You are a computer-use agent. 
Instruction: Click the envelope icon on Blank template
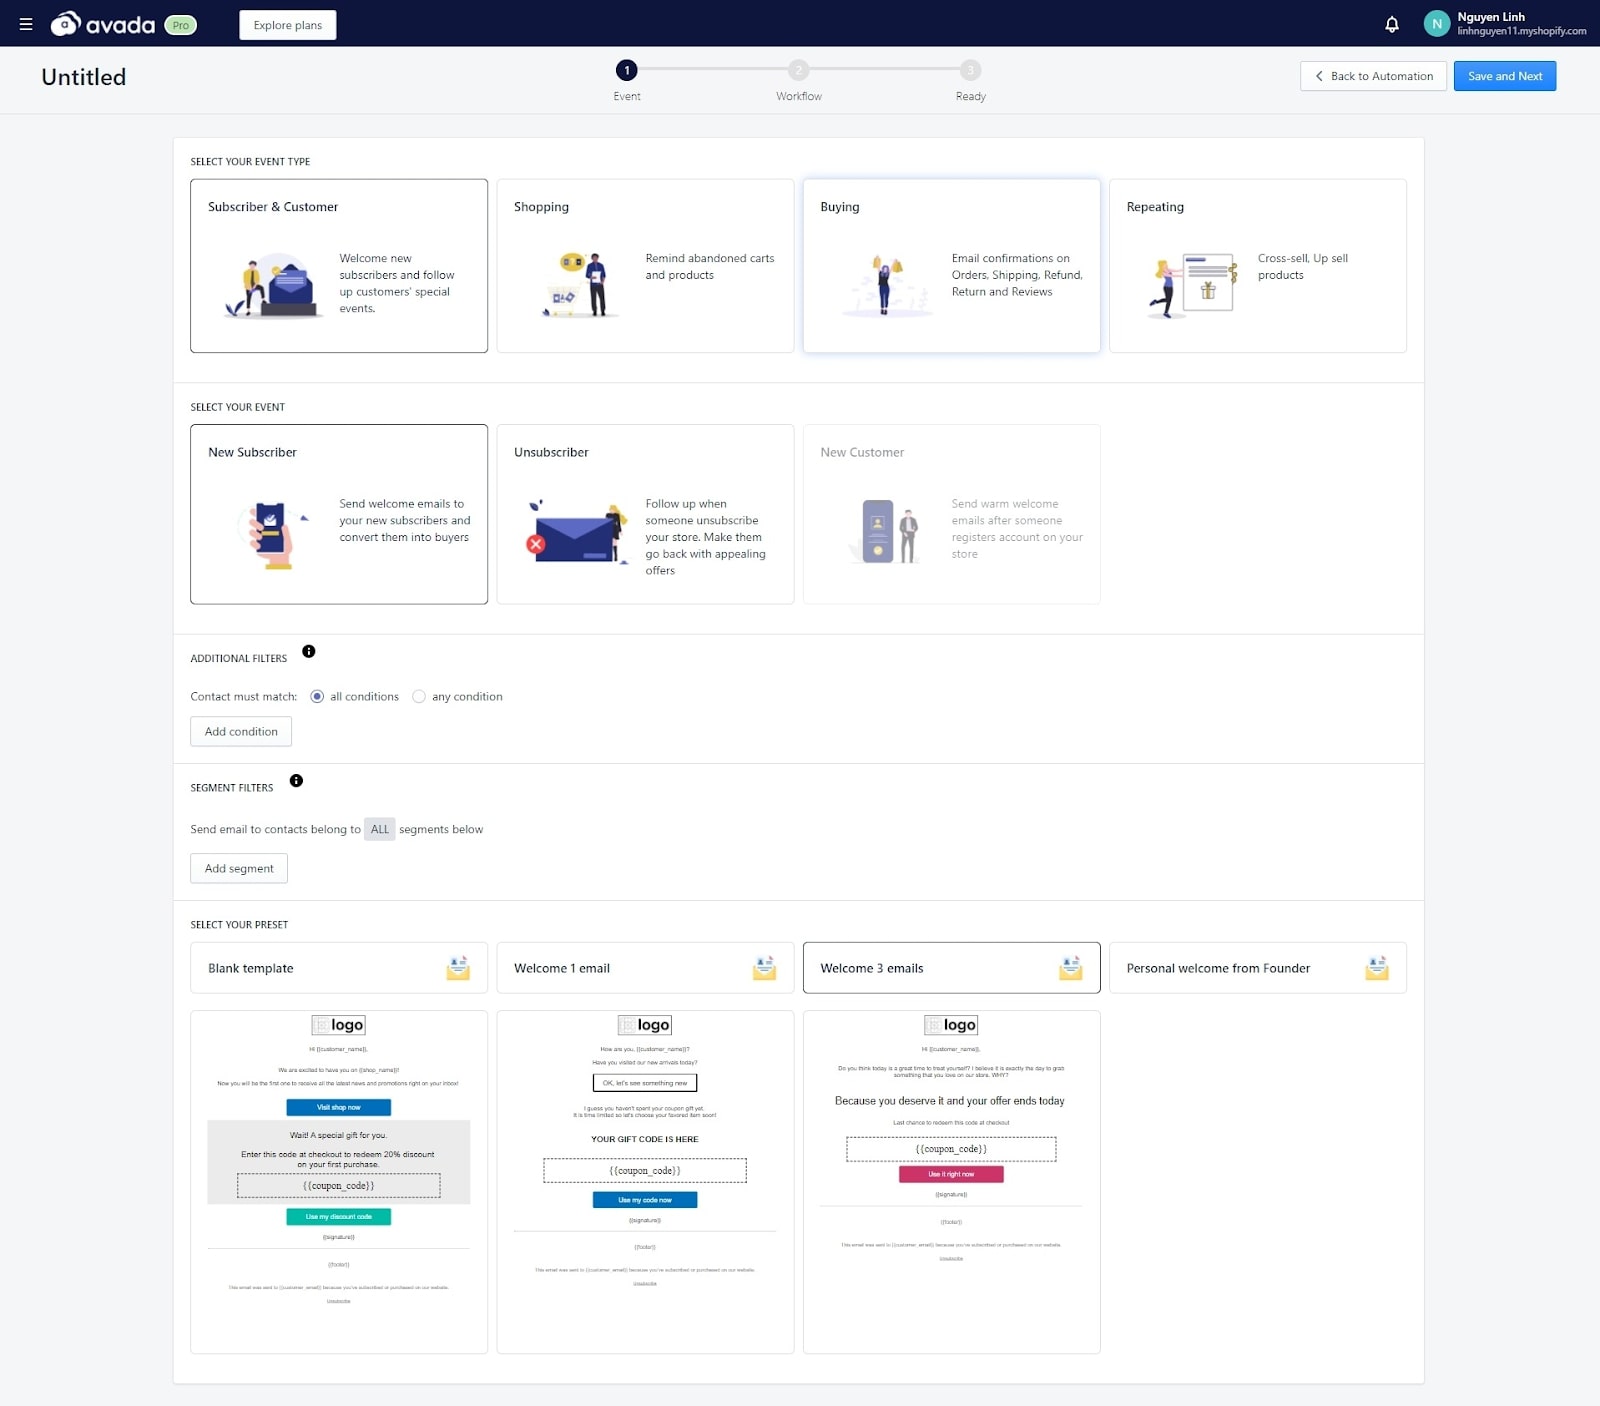pyautogui.click(x=458, y=968)
